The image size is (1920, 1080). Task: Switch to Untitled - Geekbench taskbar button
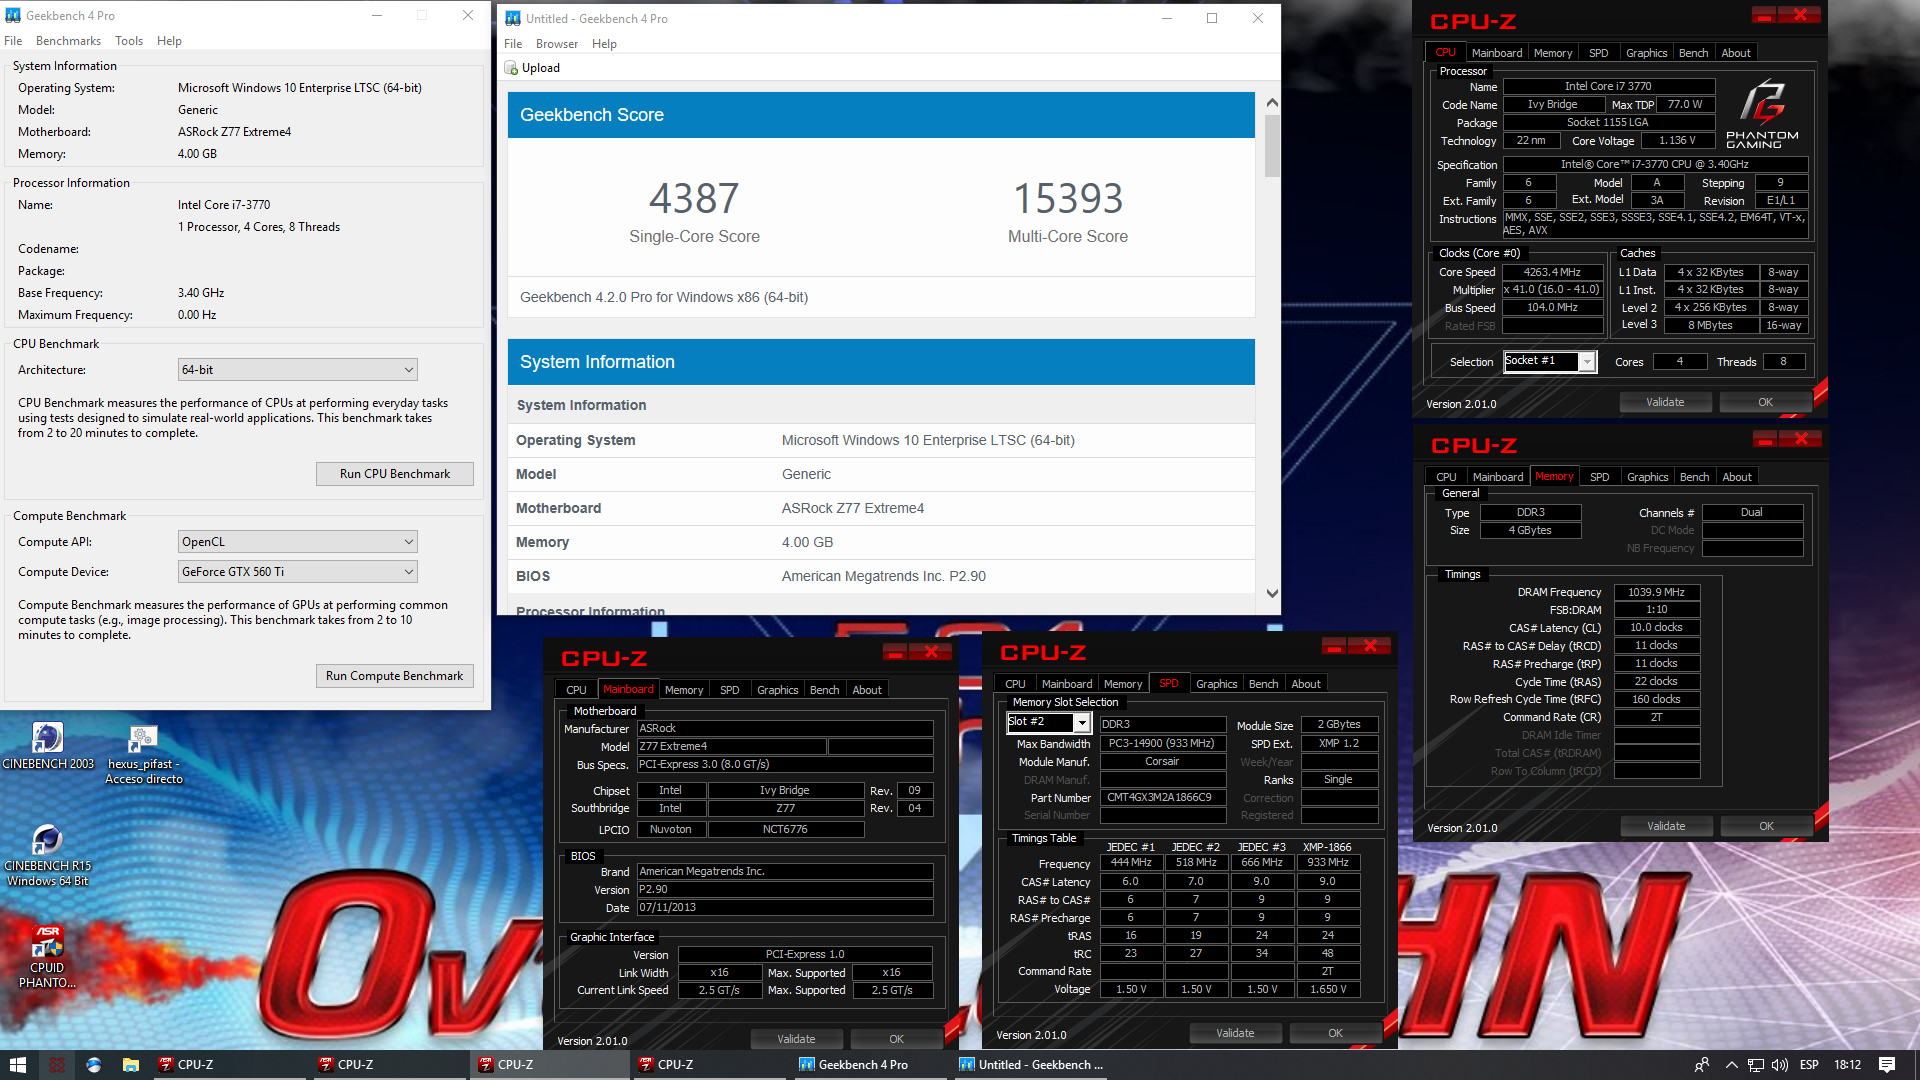click(x=1030, y=1065)
